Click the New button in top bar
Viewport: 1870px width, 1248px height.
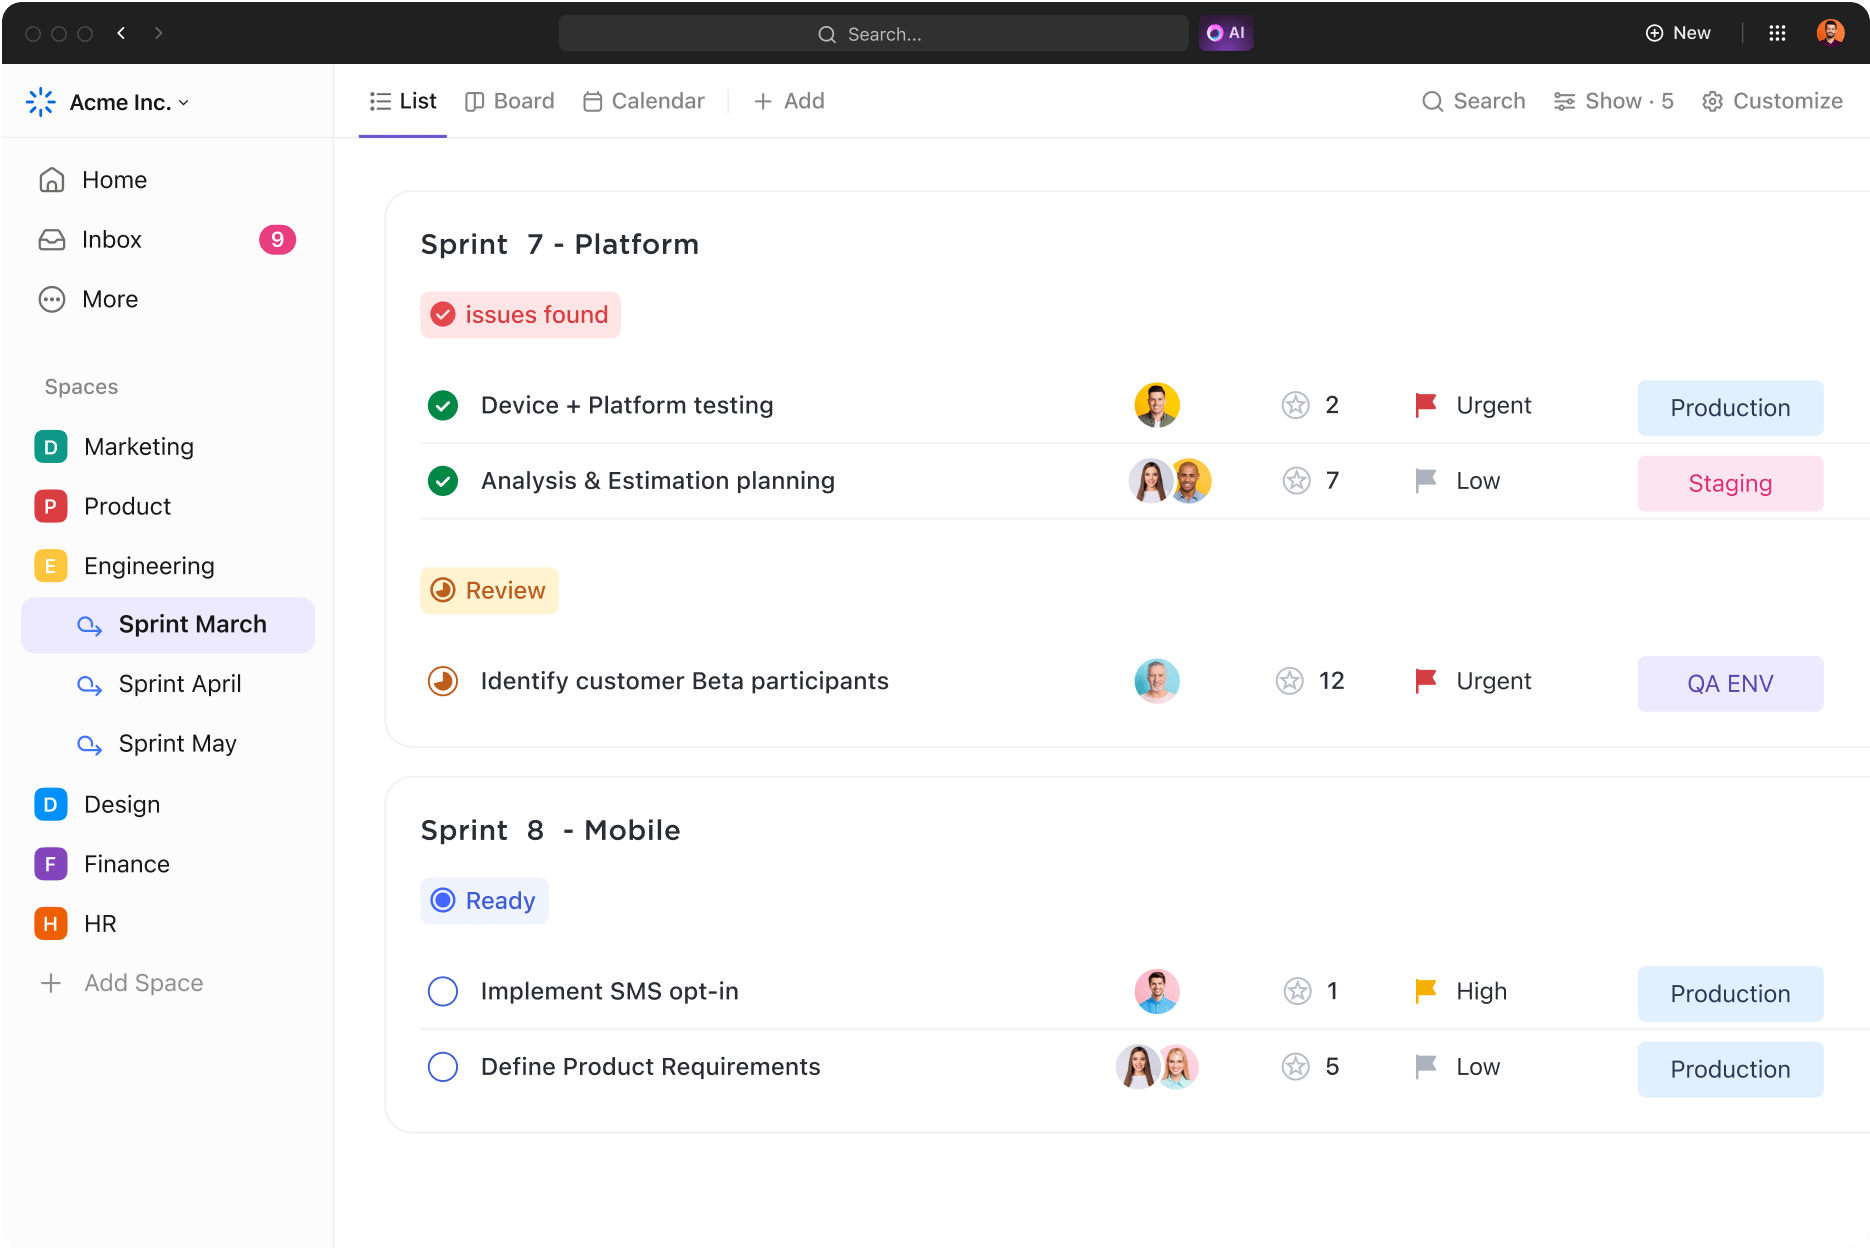(1678, 33)
